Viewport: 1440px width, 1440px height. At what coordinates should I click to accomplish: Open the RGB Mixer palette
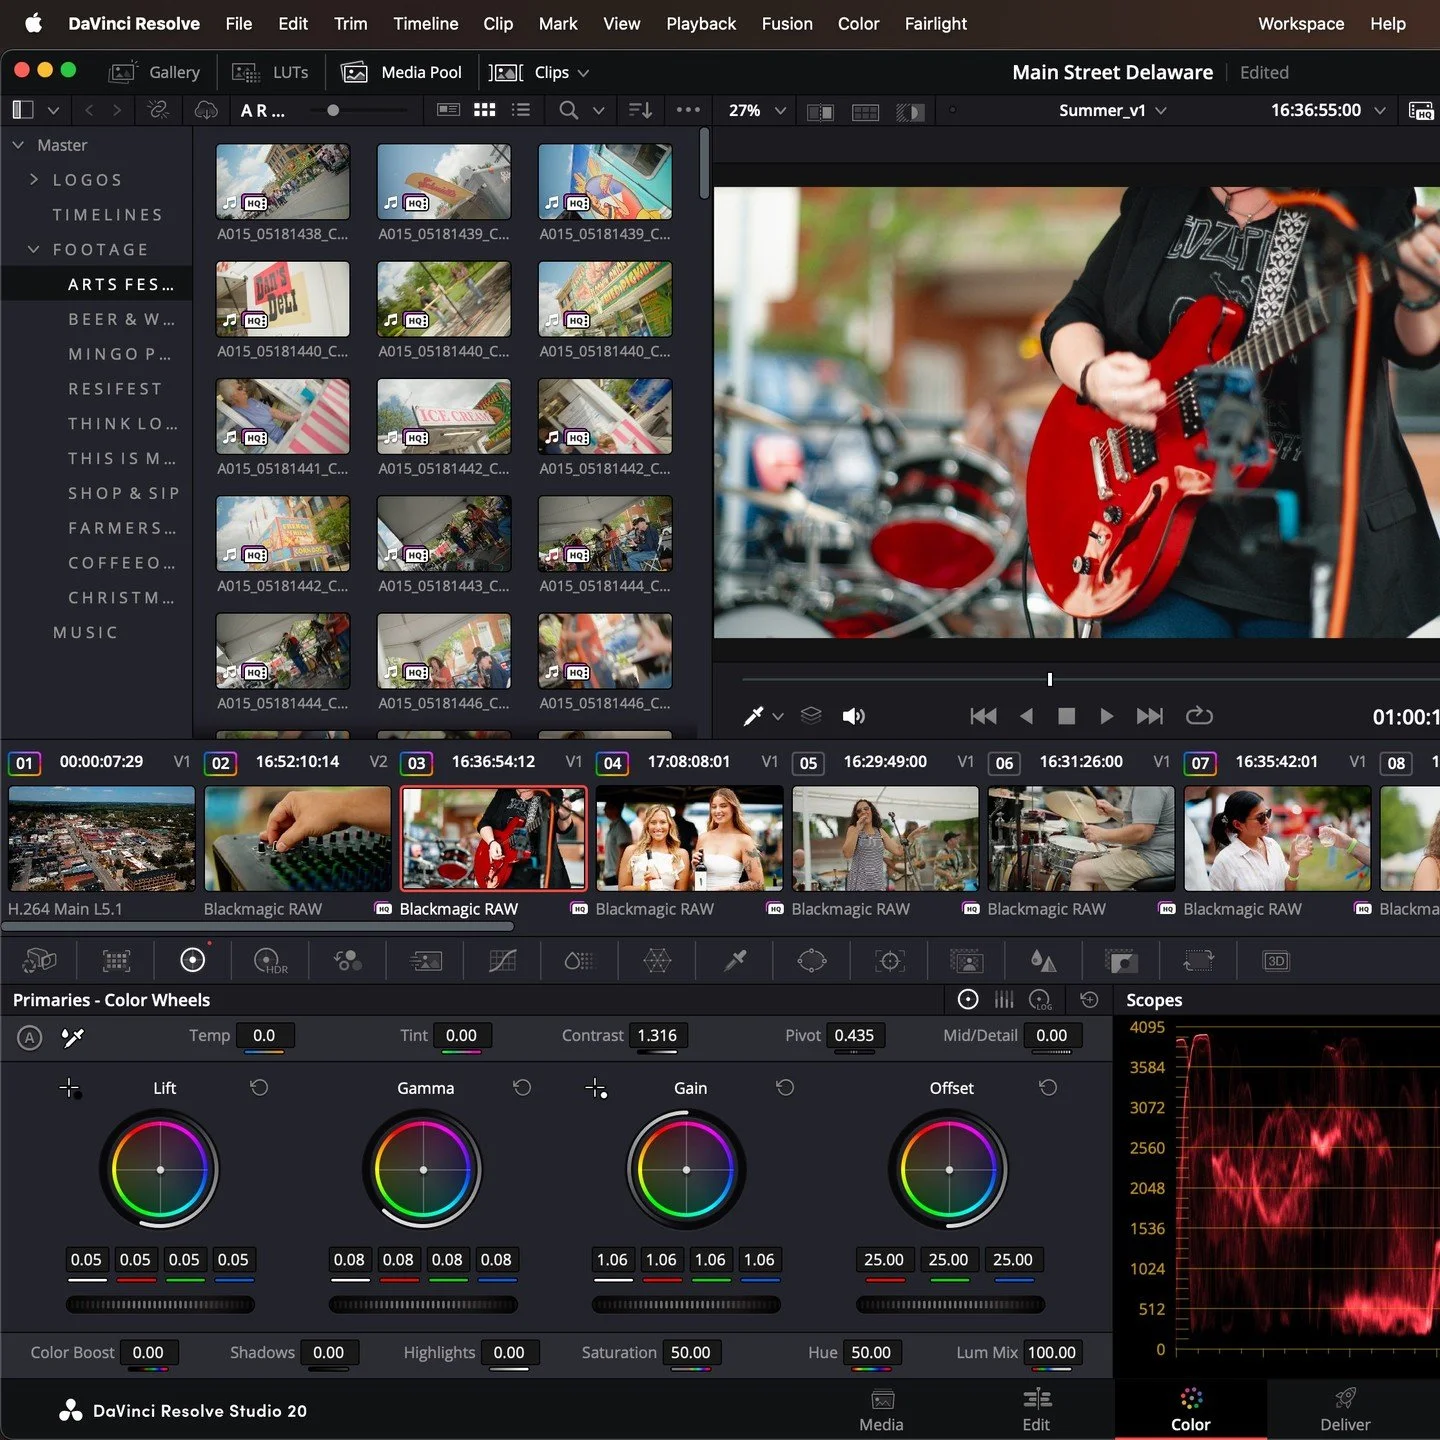(348, 961)
